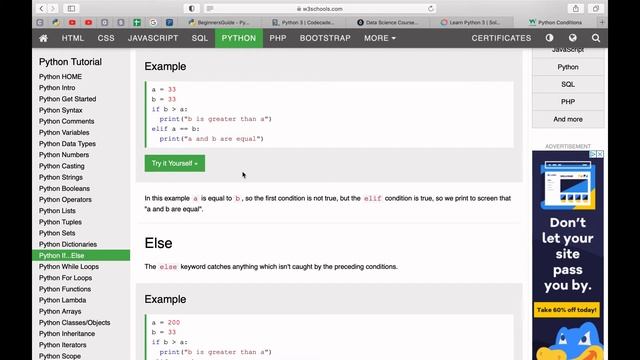The width and height of the screenshot is (640, 360).
Task: Open Python Strings in sidebar
Action: pyautogui.click(x=61, y=177)
